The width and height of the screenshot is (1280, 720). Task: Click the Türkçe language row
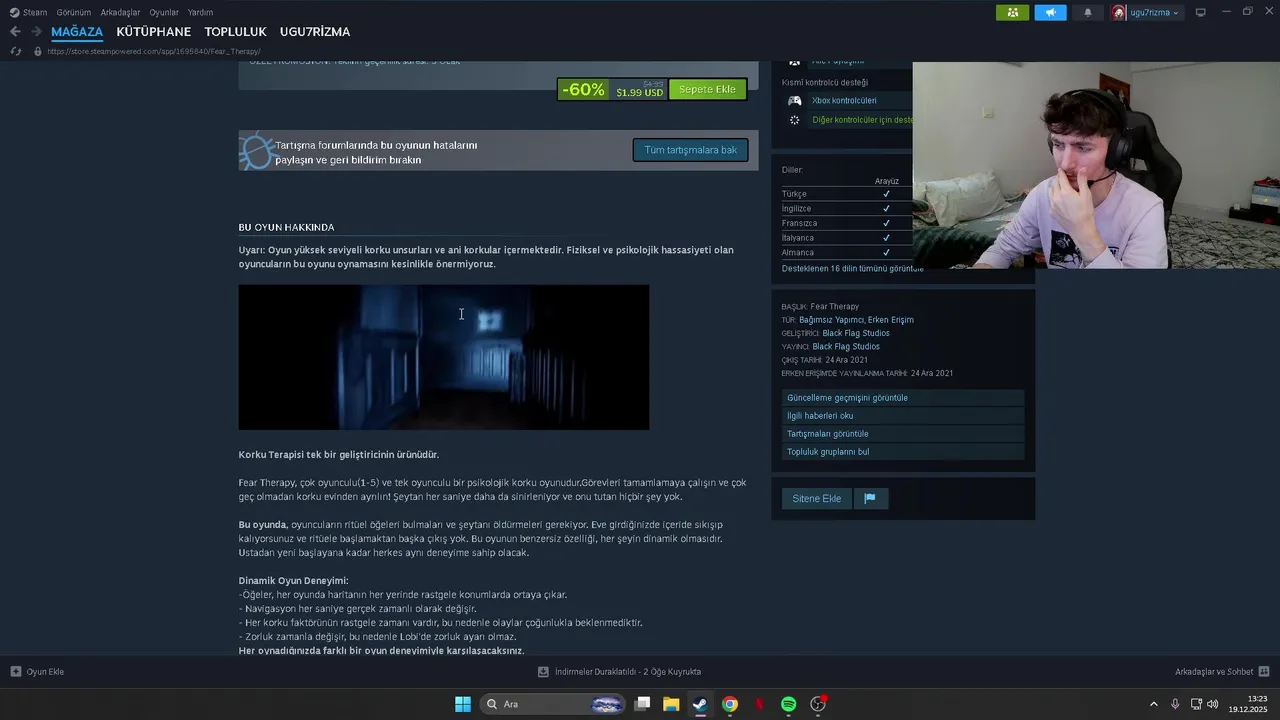pos(846,194)
